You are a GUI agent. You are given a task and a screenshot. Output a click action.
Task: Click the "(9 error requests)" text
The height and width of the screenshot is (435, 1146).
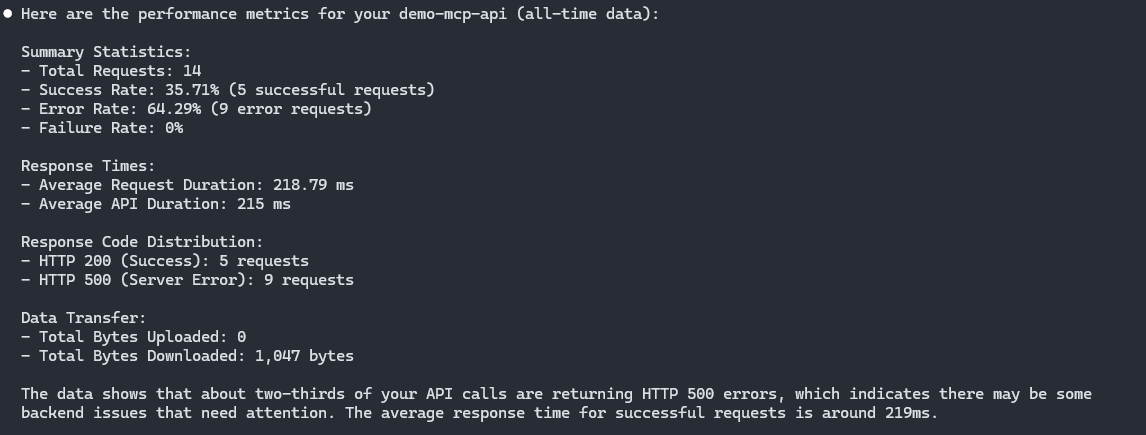click(295, 109)
